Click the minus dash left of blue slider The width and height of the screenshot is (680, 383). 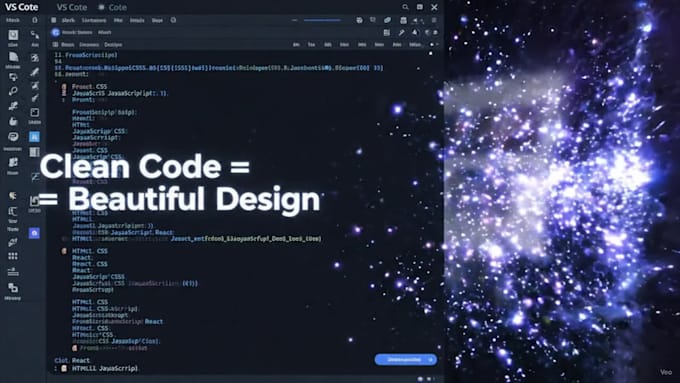coord(294,20)
